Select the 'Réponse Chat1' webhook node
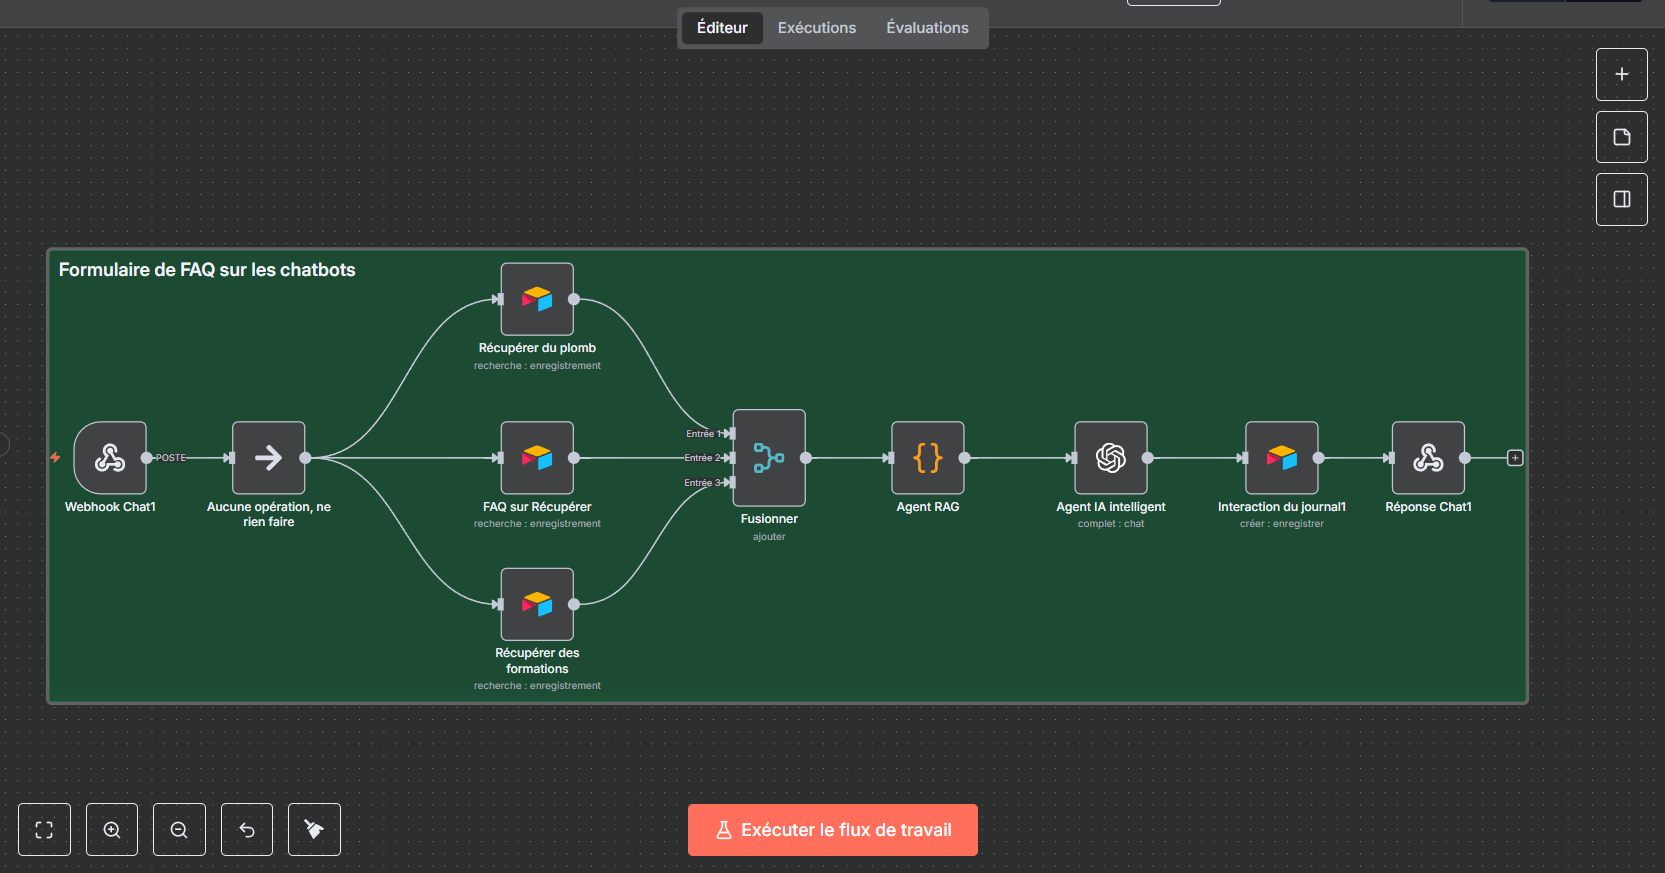Screen dimensions: 1665x873 coord(1428,458)
